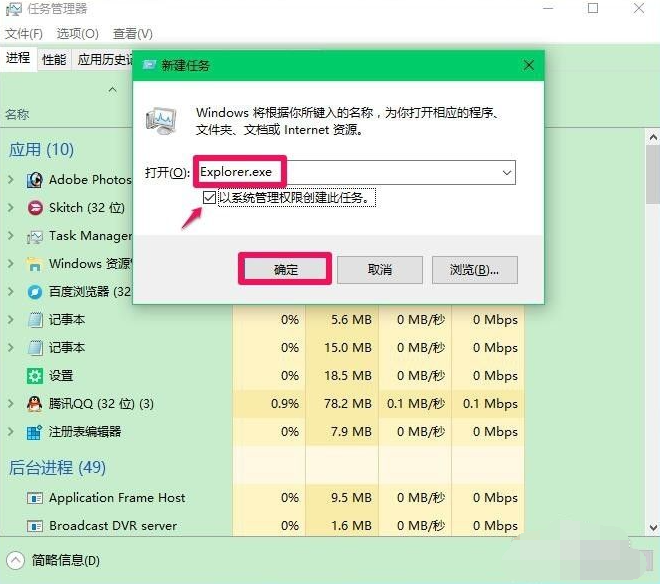Click 简略信息(D) link

click(66, 560)
